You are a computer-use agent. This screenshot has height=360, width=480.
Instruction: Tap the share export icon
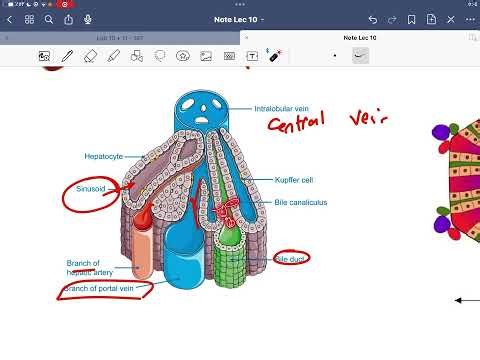(68, 19)
